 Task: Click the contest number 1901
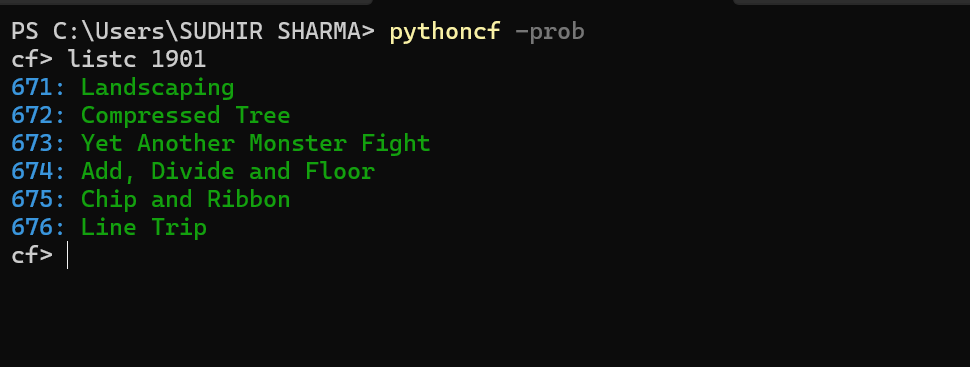178,59
